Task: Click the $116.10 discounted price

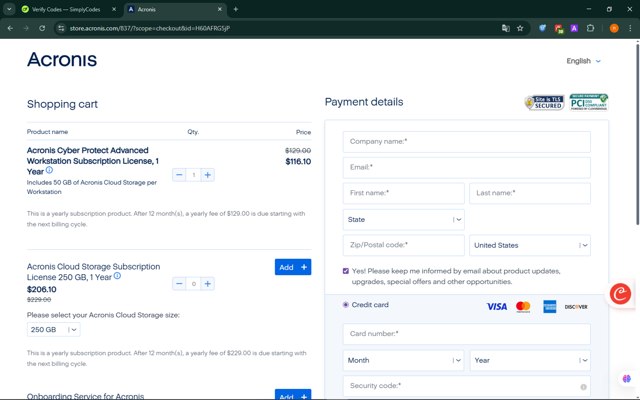Action: (x=298, y=162)
